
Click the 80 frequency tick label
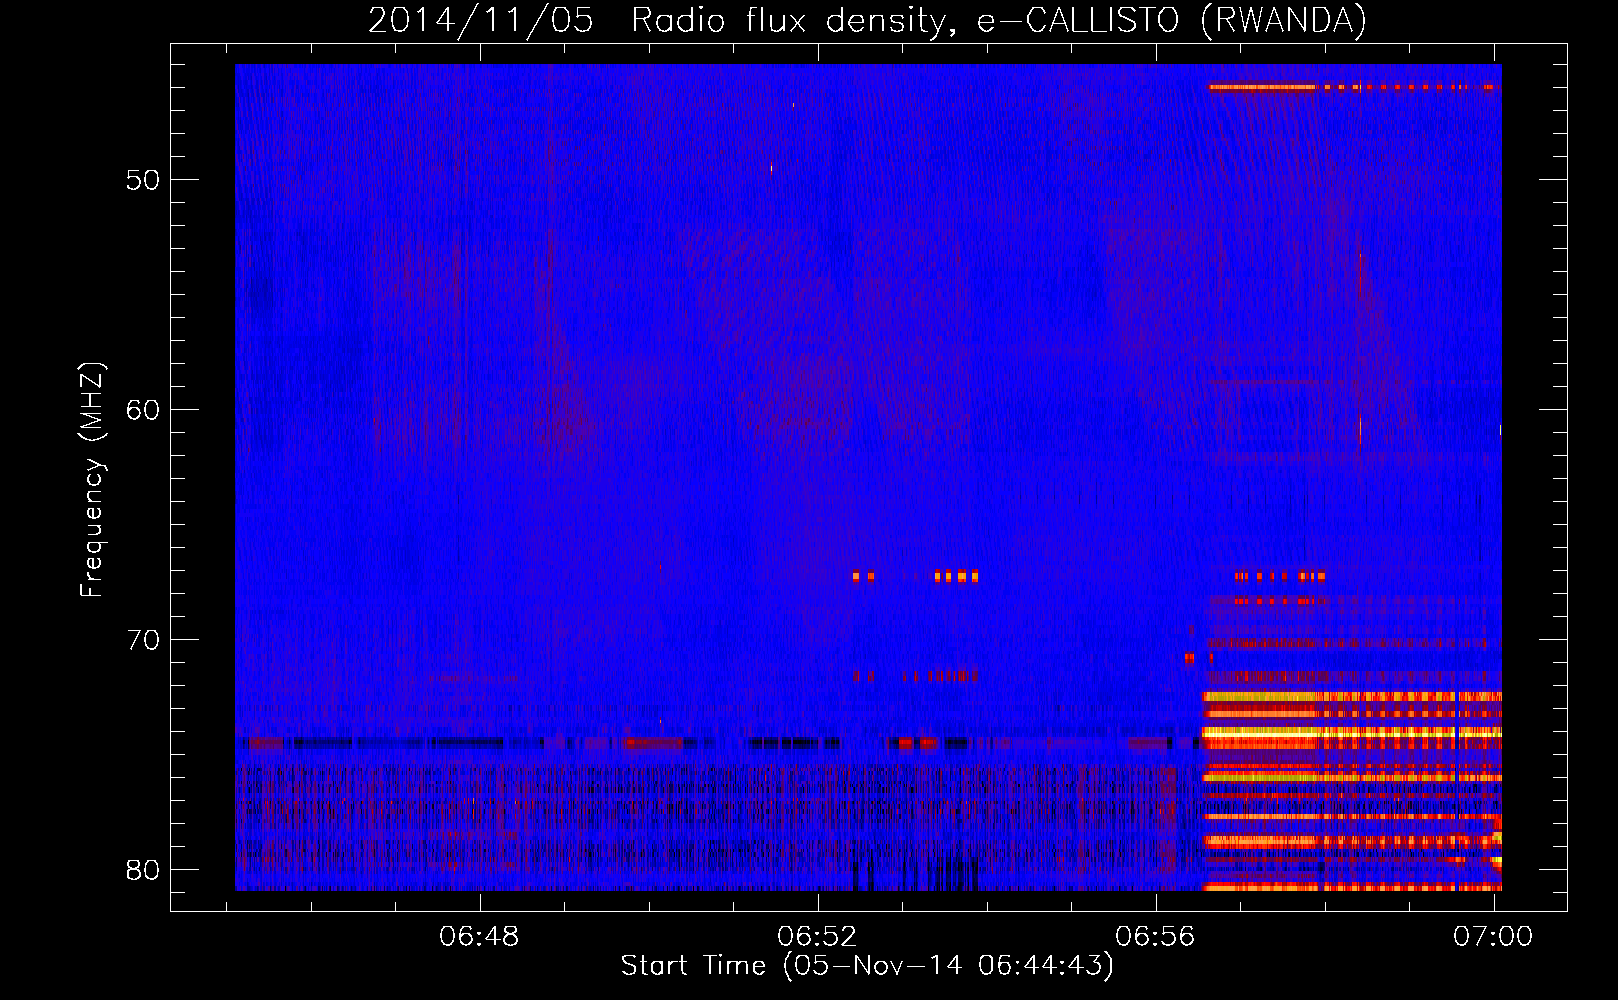pyautogui.click(x=143, y=870)
